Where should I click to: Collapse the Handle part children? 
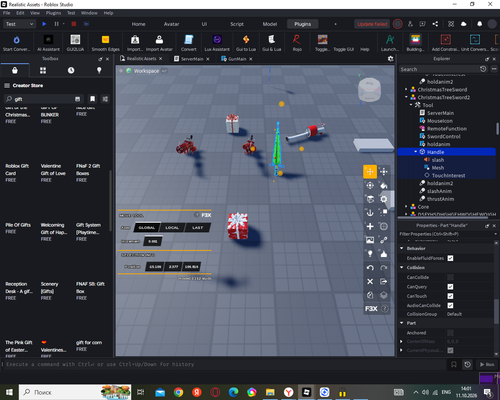[x=415, y=152]
